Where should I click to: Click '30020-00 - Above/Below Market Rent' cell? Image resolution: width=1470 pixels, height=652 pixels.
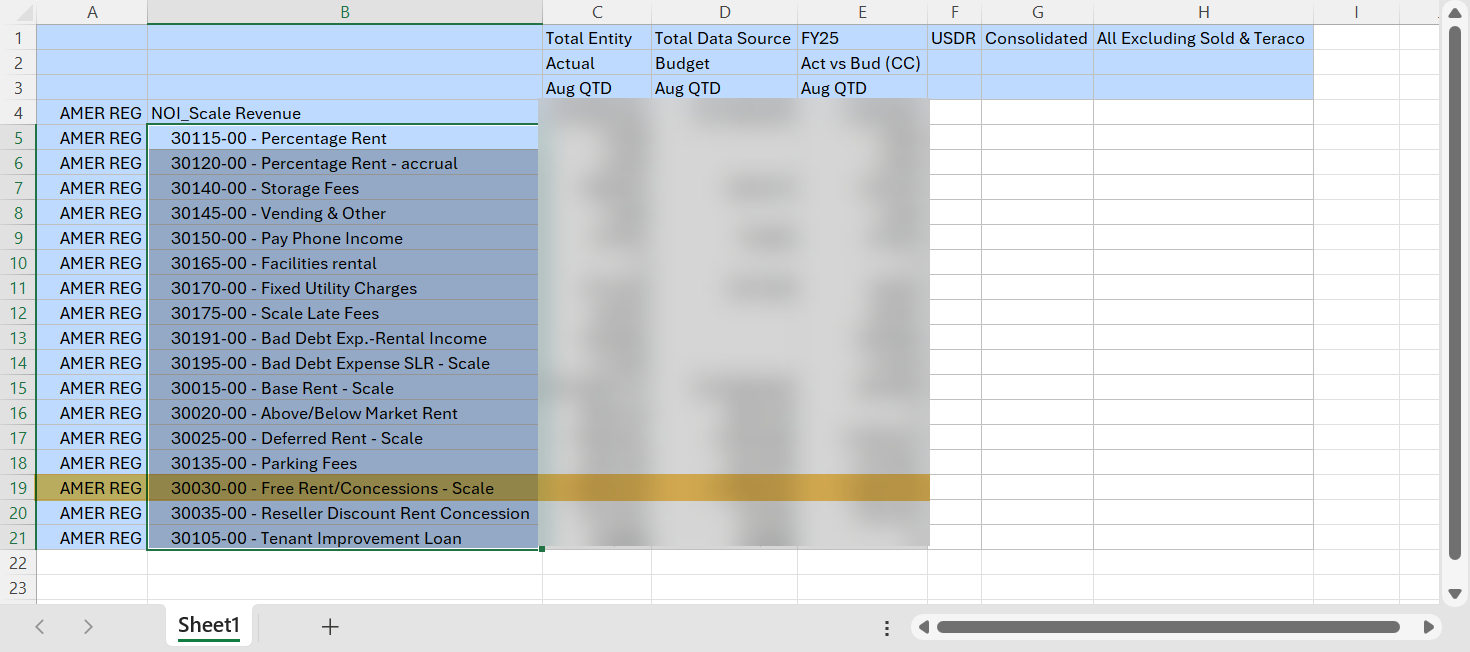(x=345, y=413)
